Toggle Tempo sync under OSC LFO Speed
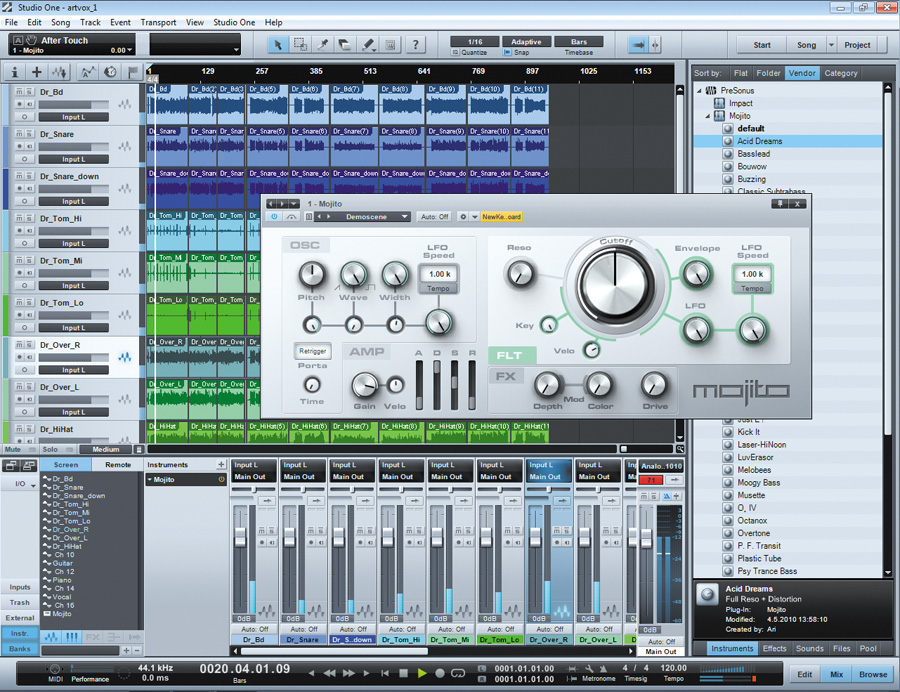Viewport: 900px width, 692px height. click(437, 288)
